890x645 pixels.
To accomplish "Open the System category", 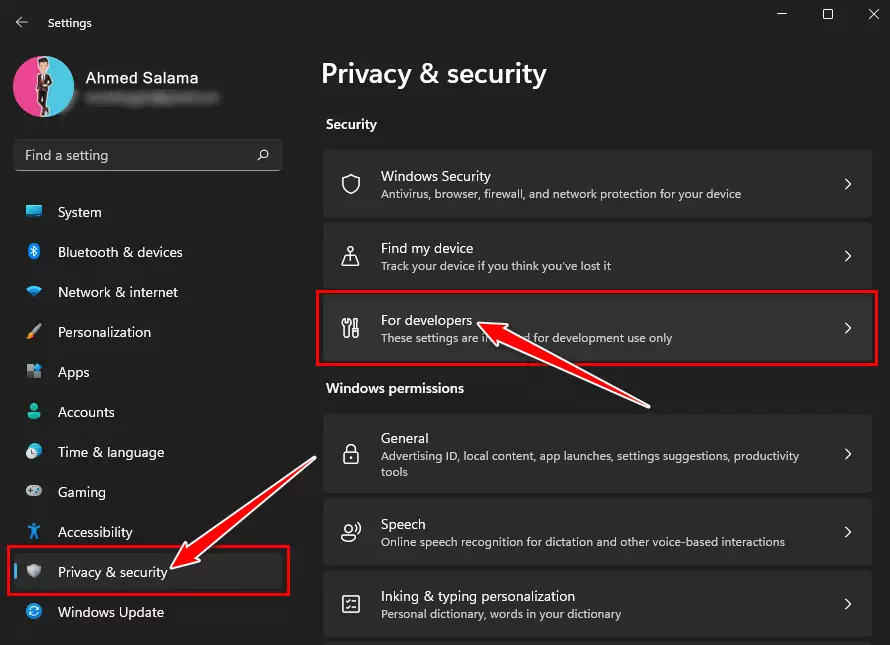I will pyautogui.click(x=148, y=212).
